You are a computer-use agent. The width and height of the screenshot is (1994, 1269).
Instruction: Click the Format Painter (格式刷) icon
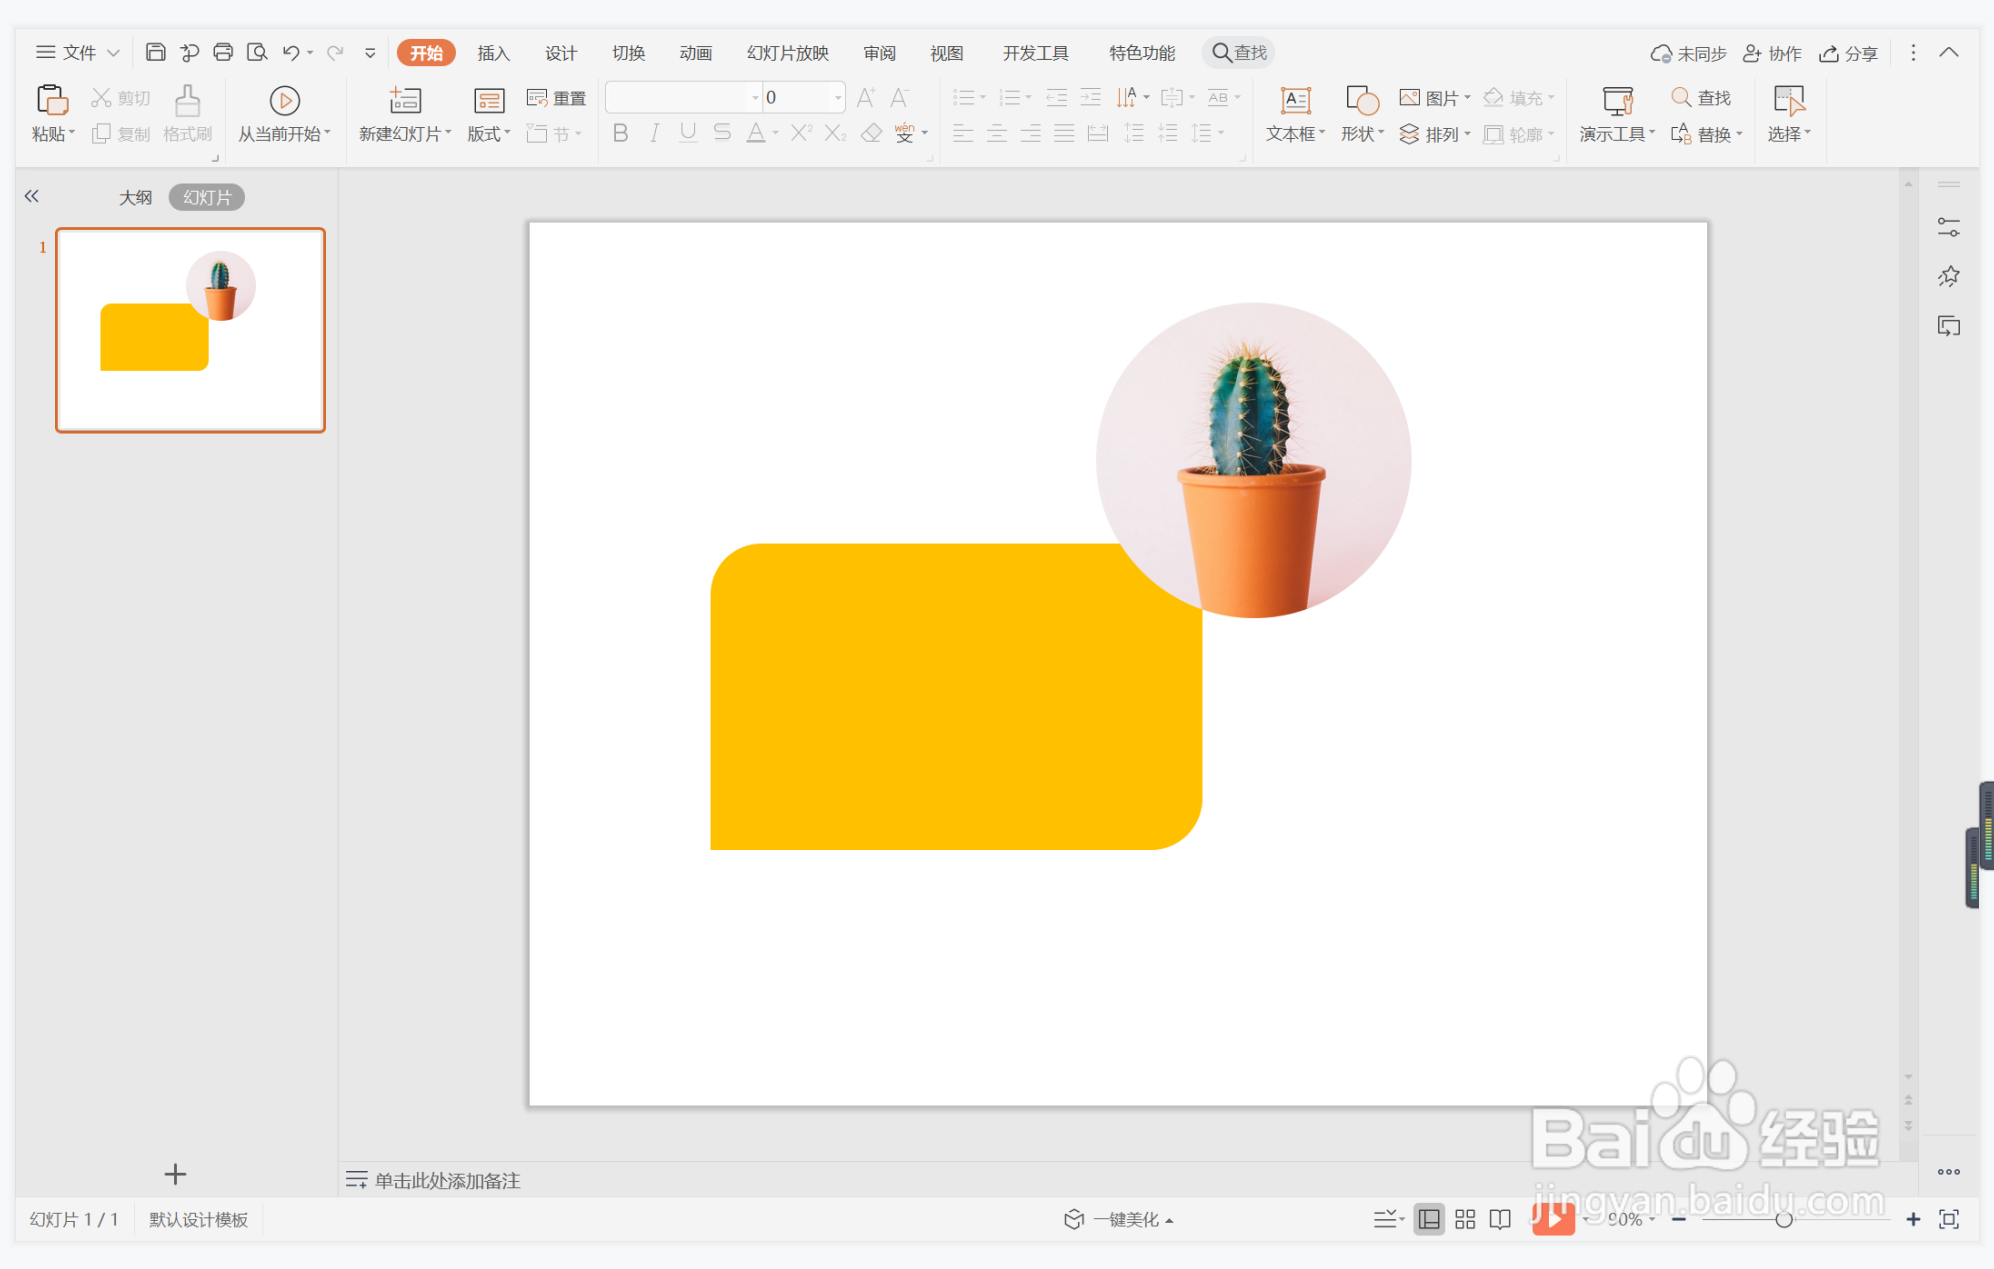coord(187,100)
